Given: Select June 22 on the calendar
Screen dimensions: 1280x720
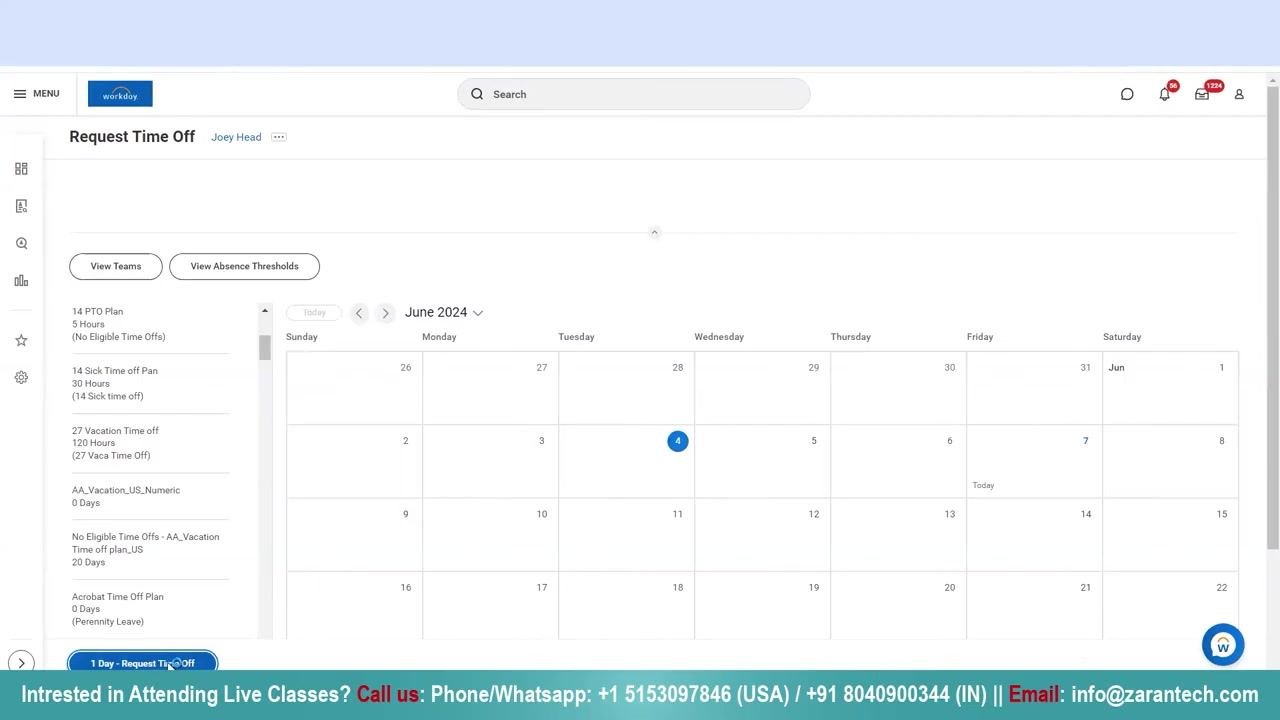Looking at the screenshot, I should 1171,606.
